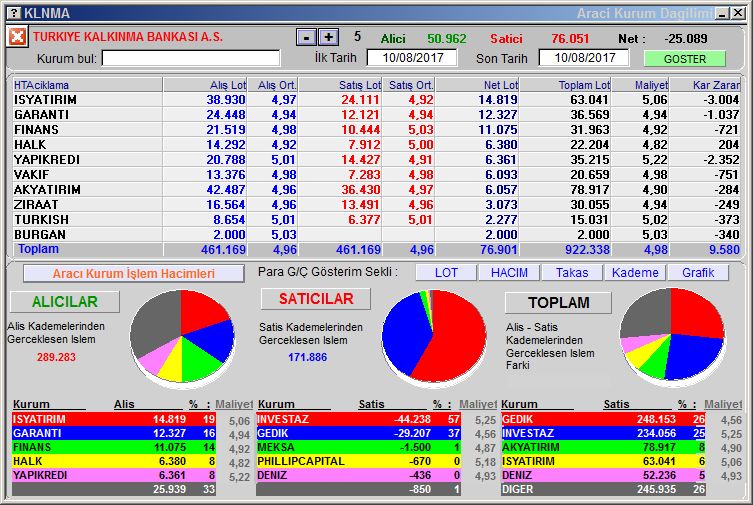
Task: Click the TOPLAM button
Action: (x=559, y=303)
